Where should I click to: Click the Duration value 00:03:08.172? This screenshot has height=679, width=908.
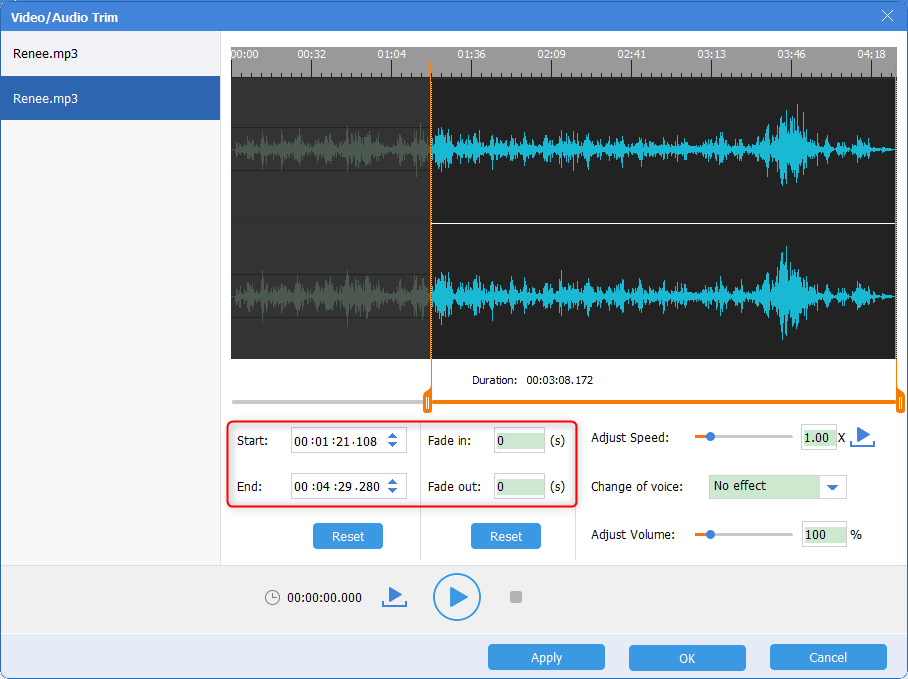pos(559,380)
